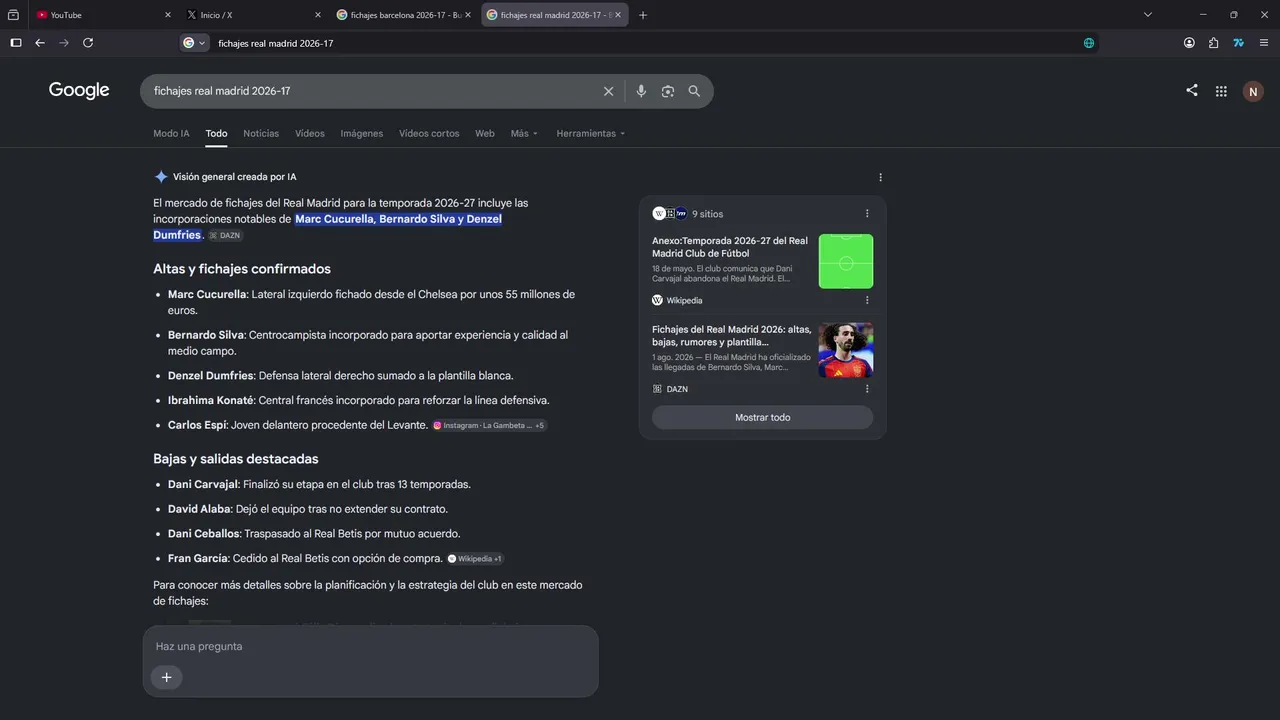1280x720 pixels.
Task: Open AI overview more options menu
Action: click(x=880, y=177)
